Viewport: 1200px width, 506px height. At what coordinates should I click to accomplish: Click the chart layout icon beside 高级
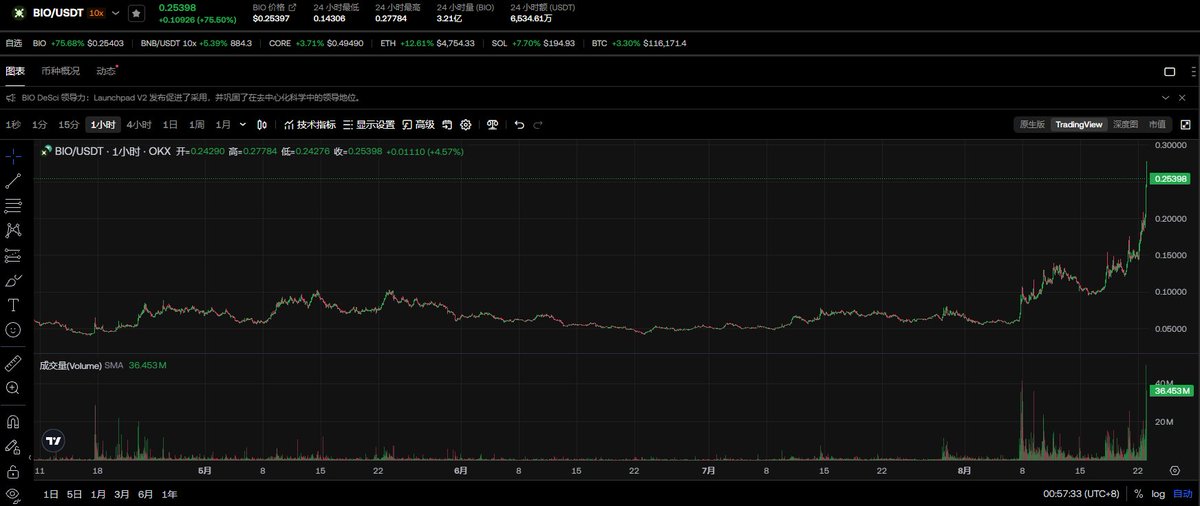(447, 125)
